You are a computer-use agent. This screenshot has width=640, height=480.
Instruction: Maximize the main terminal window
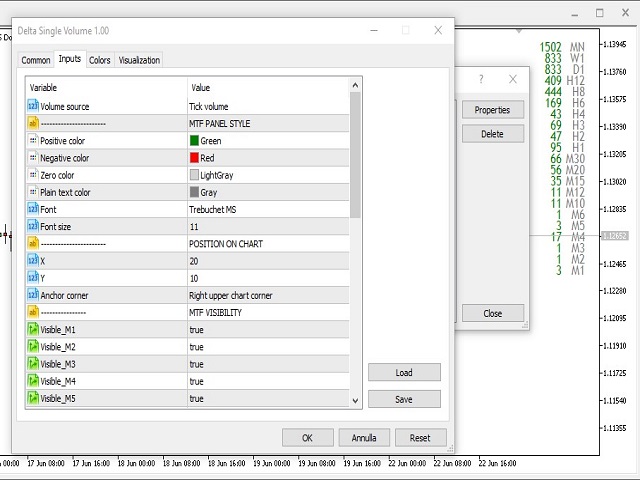coord(600,13)
